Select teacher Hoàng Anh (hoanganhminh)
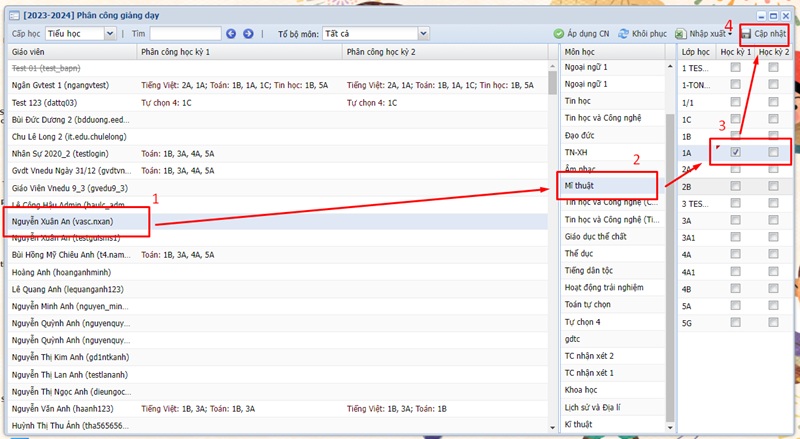Screen dimensions: 800x439 [61, 273]
